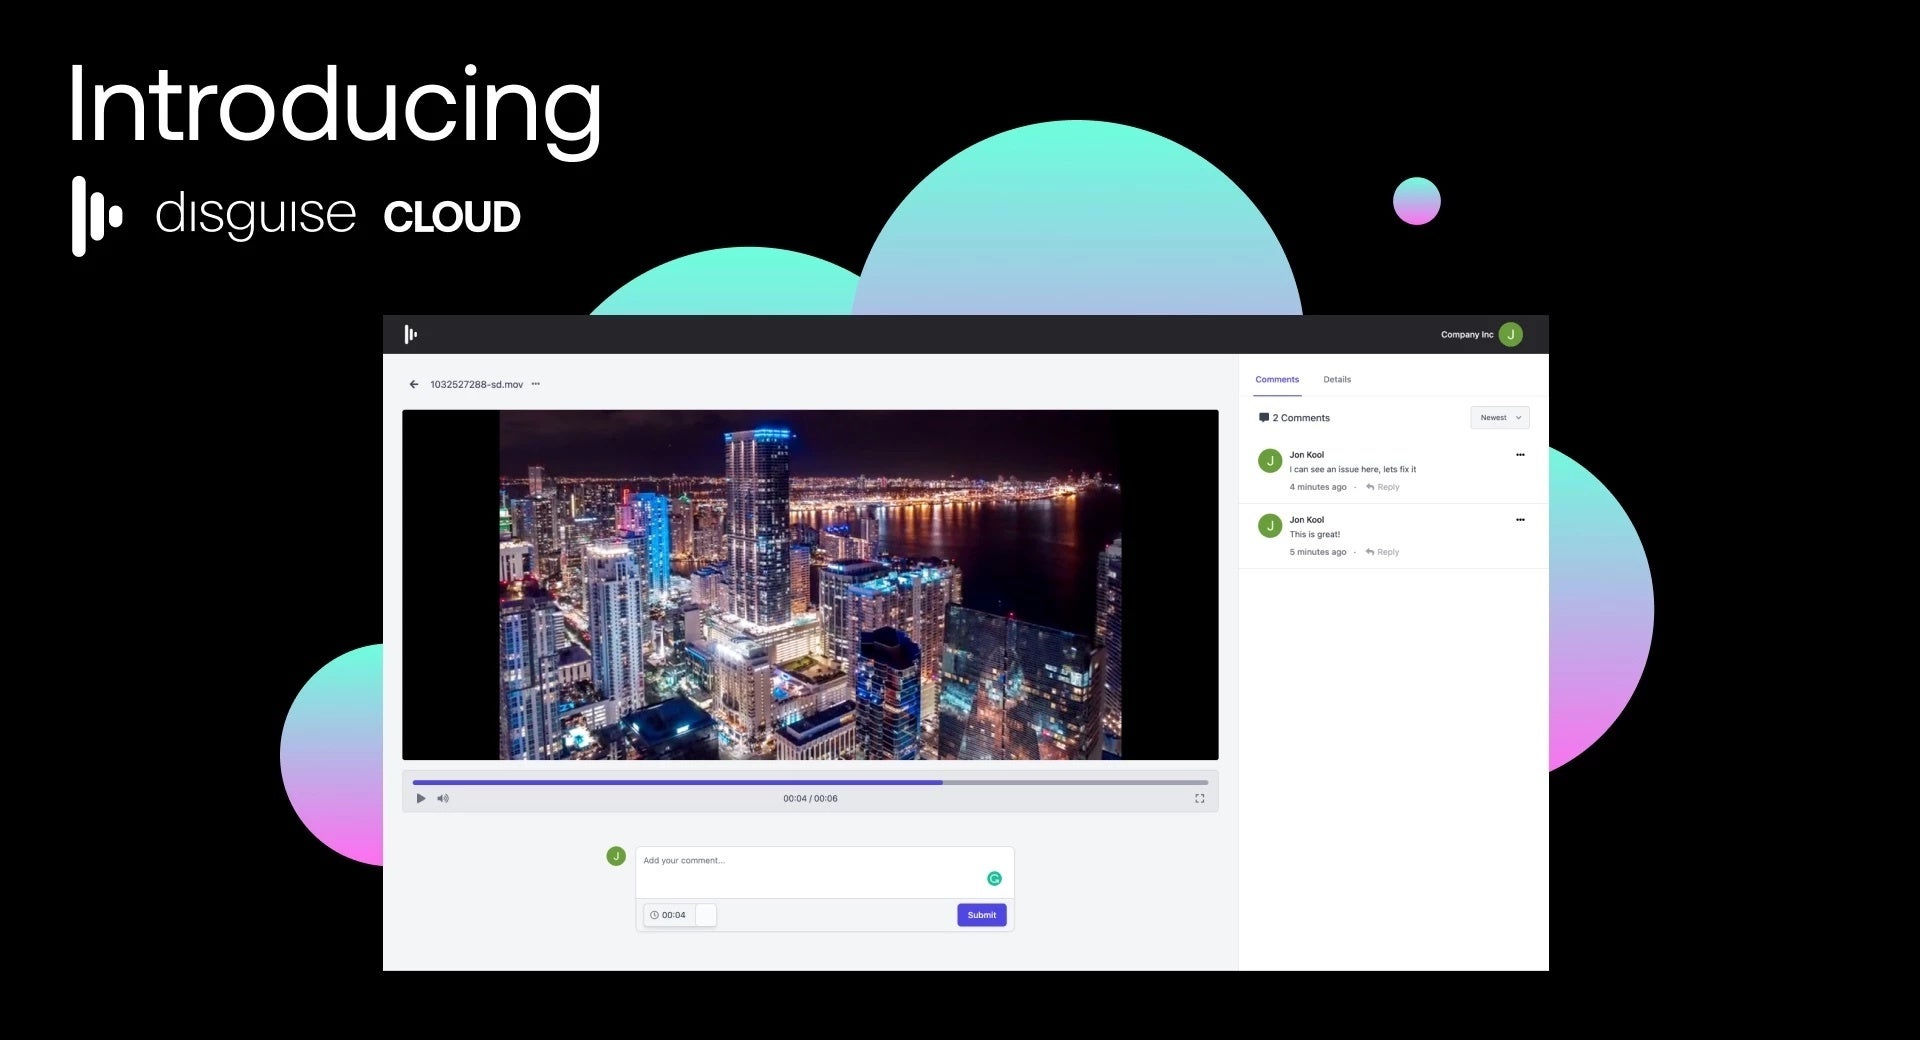Image resolution: width=1920 pixels, height=1040 pixels.
Task: Open the options menu next to 1032527288-sd.mov
Action: 536,384
